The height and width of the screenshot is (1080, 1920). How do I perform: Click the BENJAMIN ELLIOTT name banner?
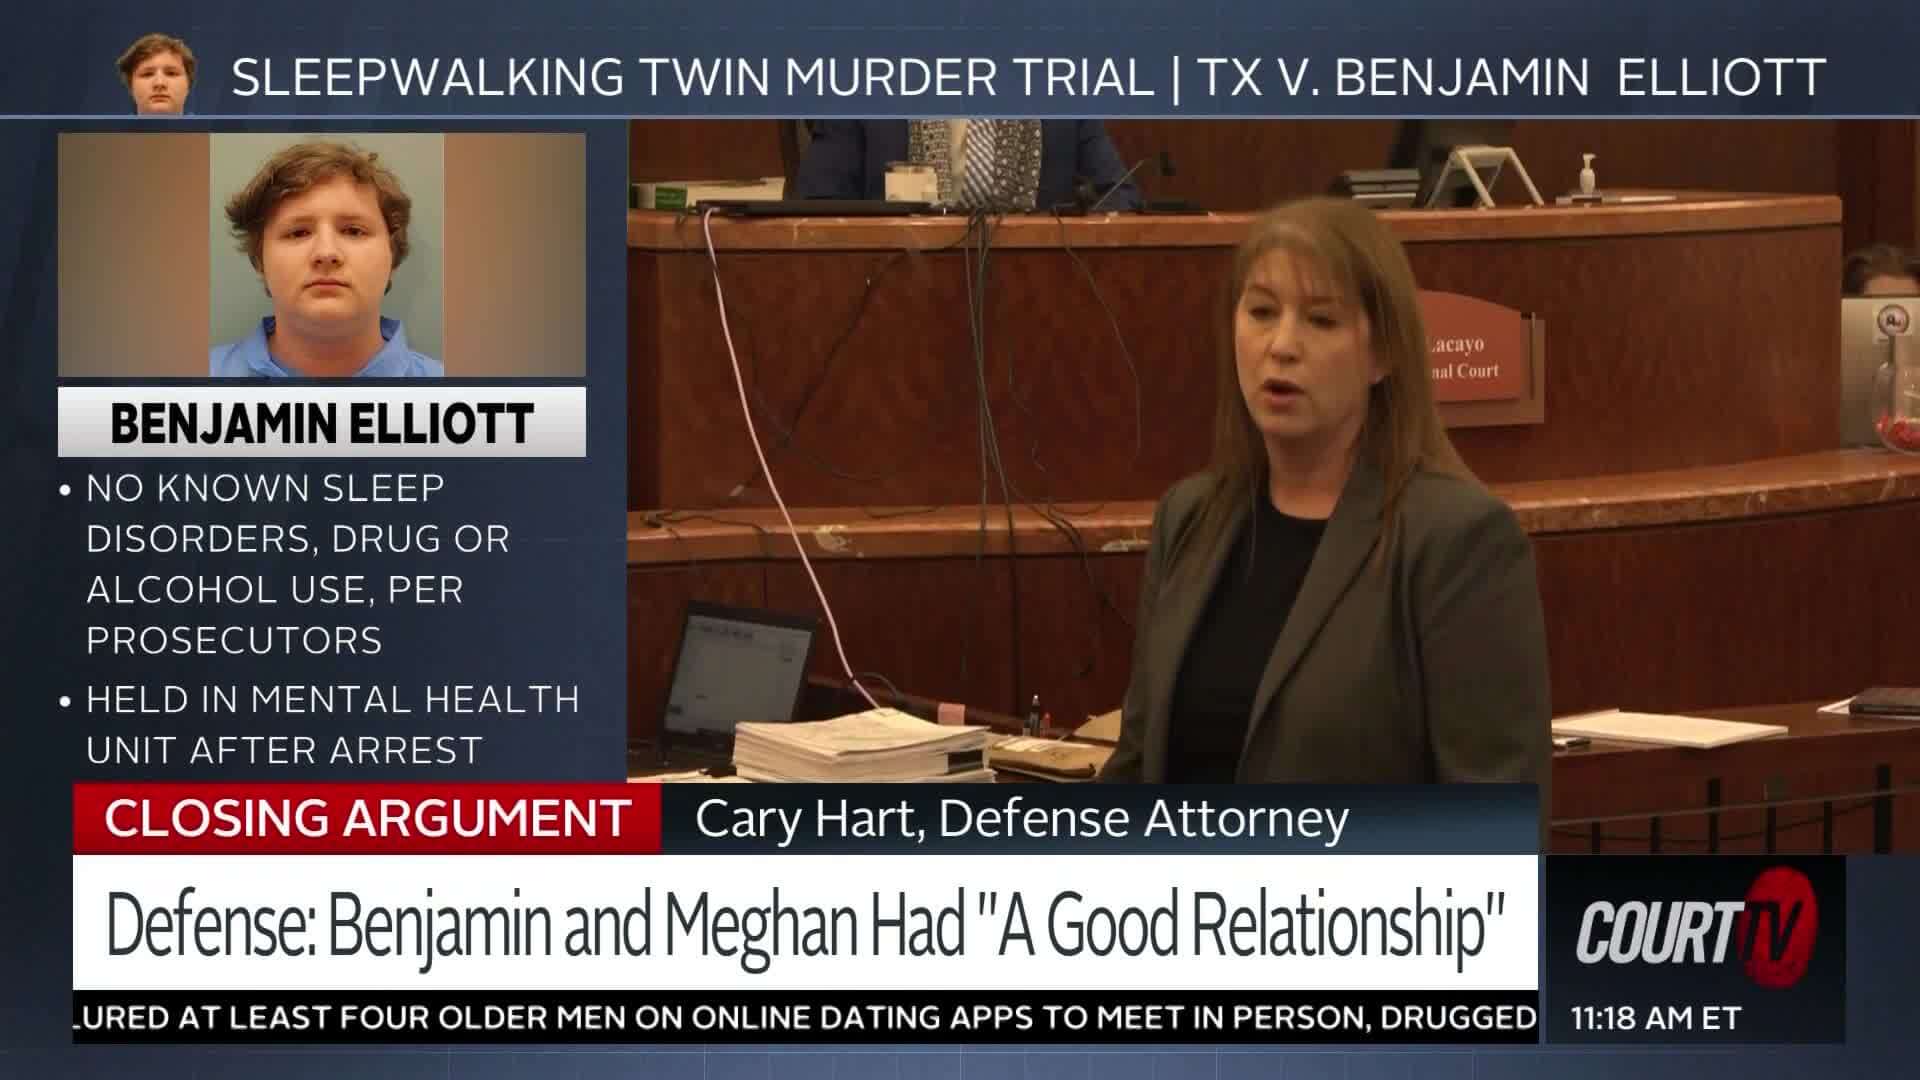pos(320,422)
